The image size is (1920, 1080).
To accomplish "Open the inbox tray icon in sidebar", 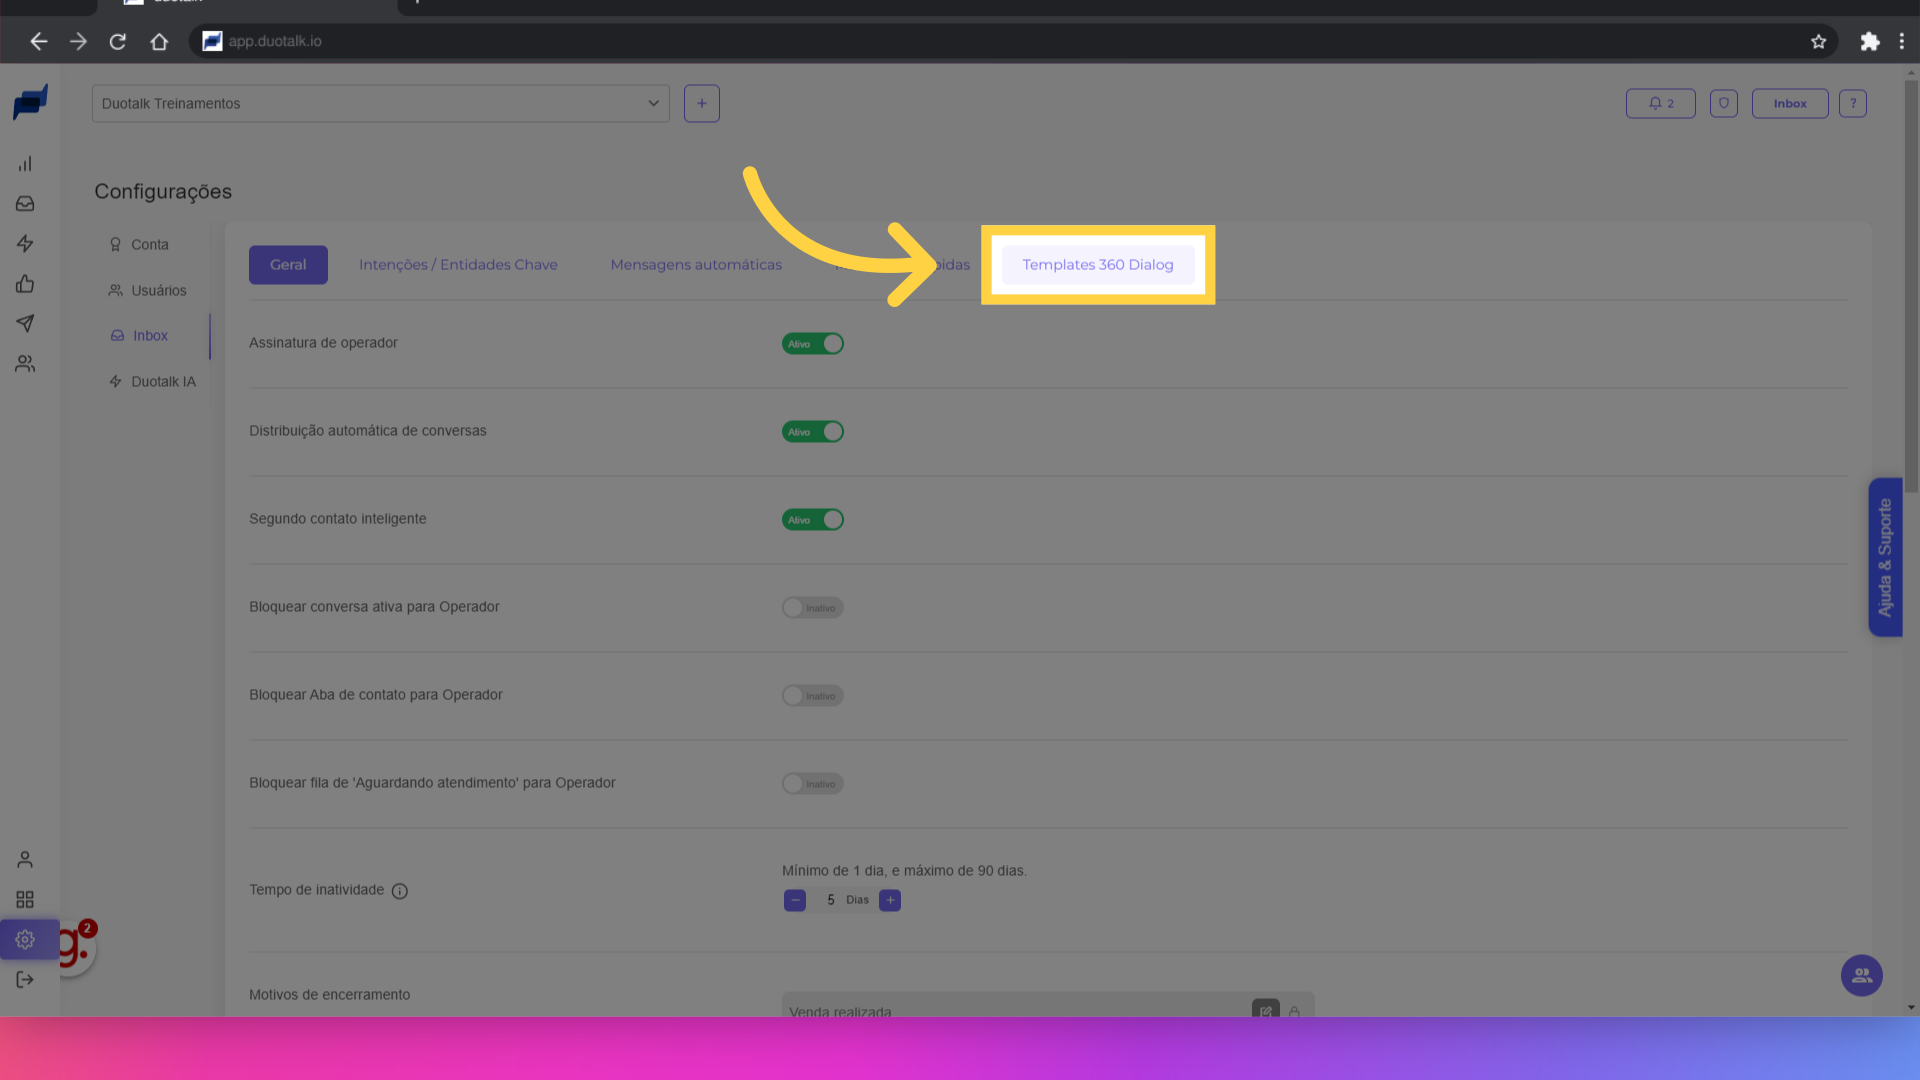I will pyautogui.click(x=25, y=204).
